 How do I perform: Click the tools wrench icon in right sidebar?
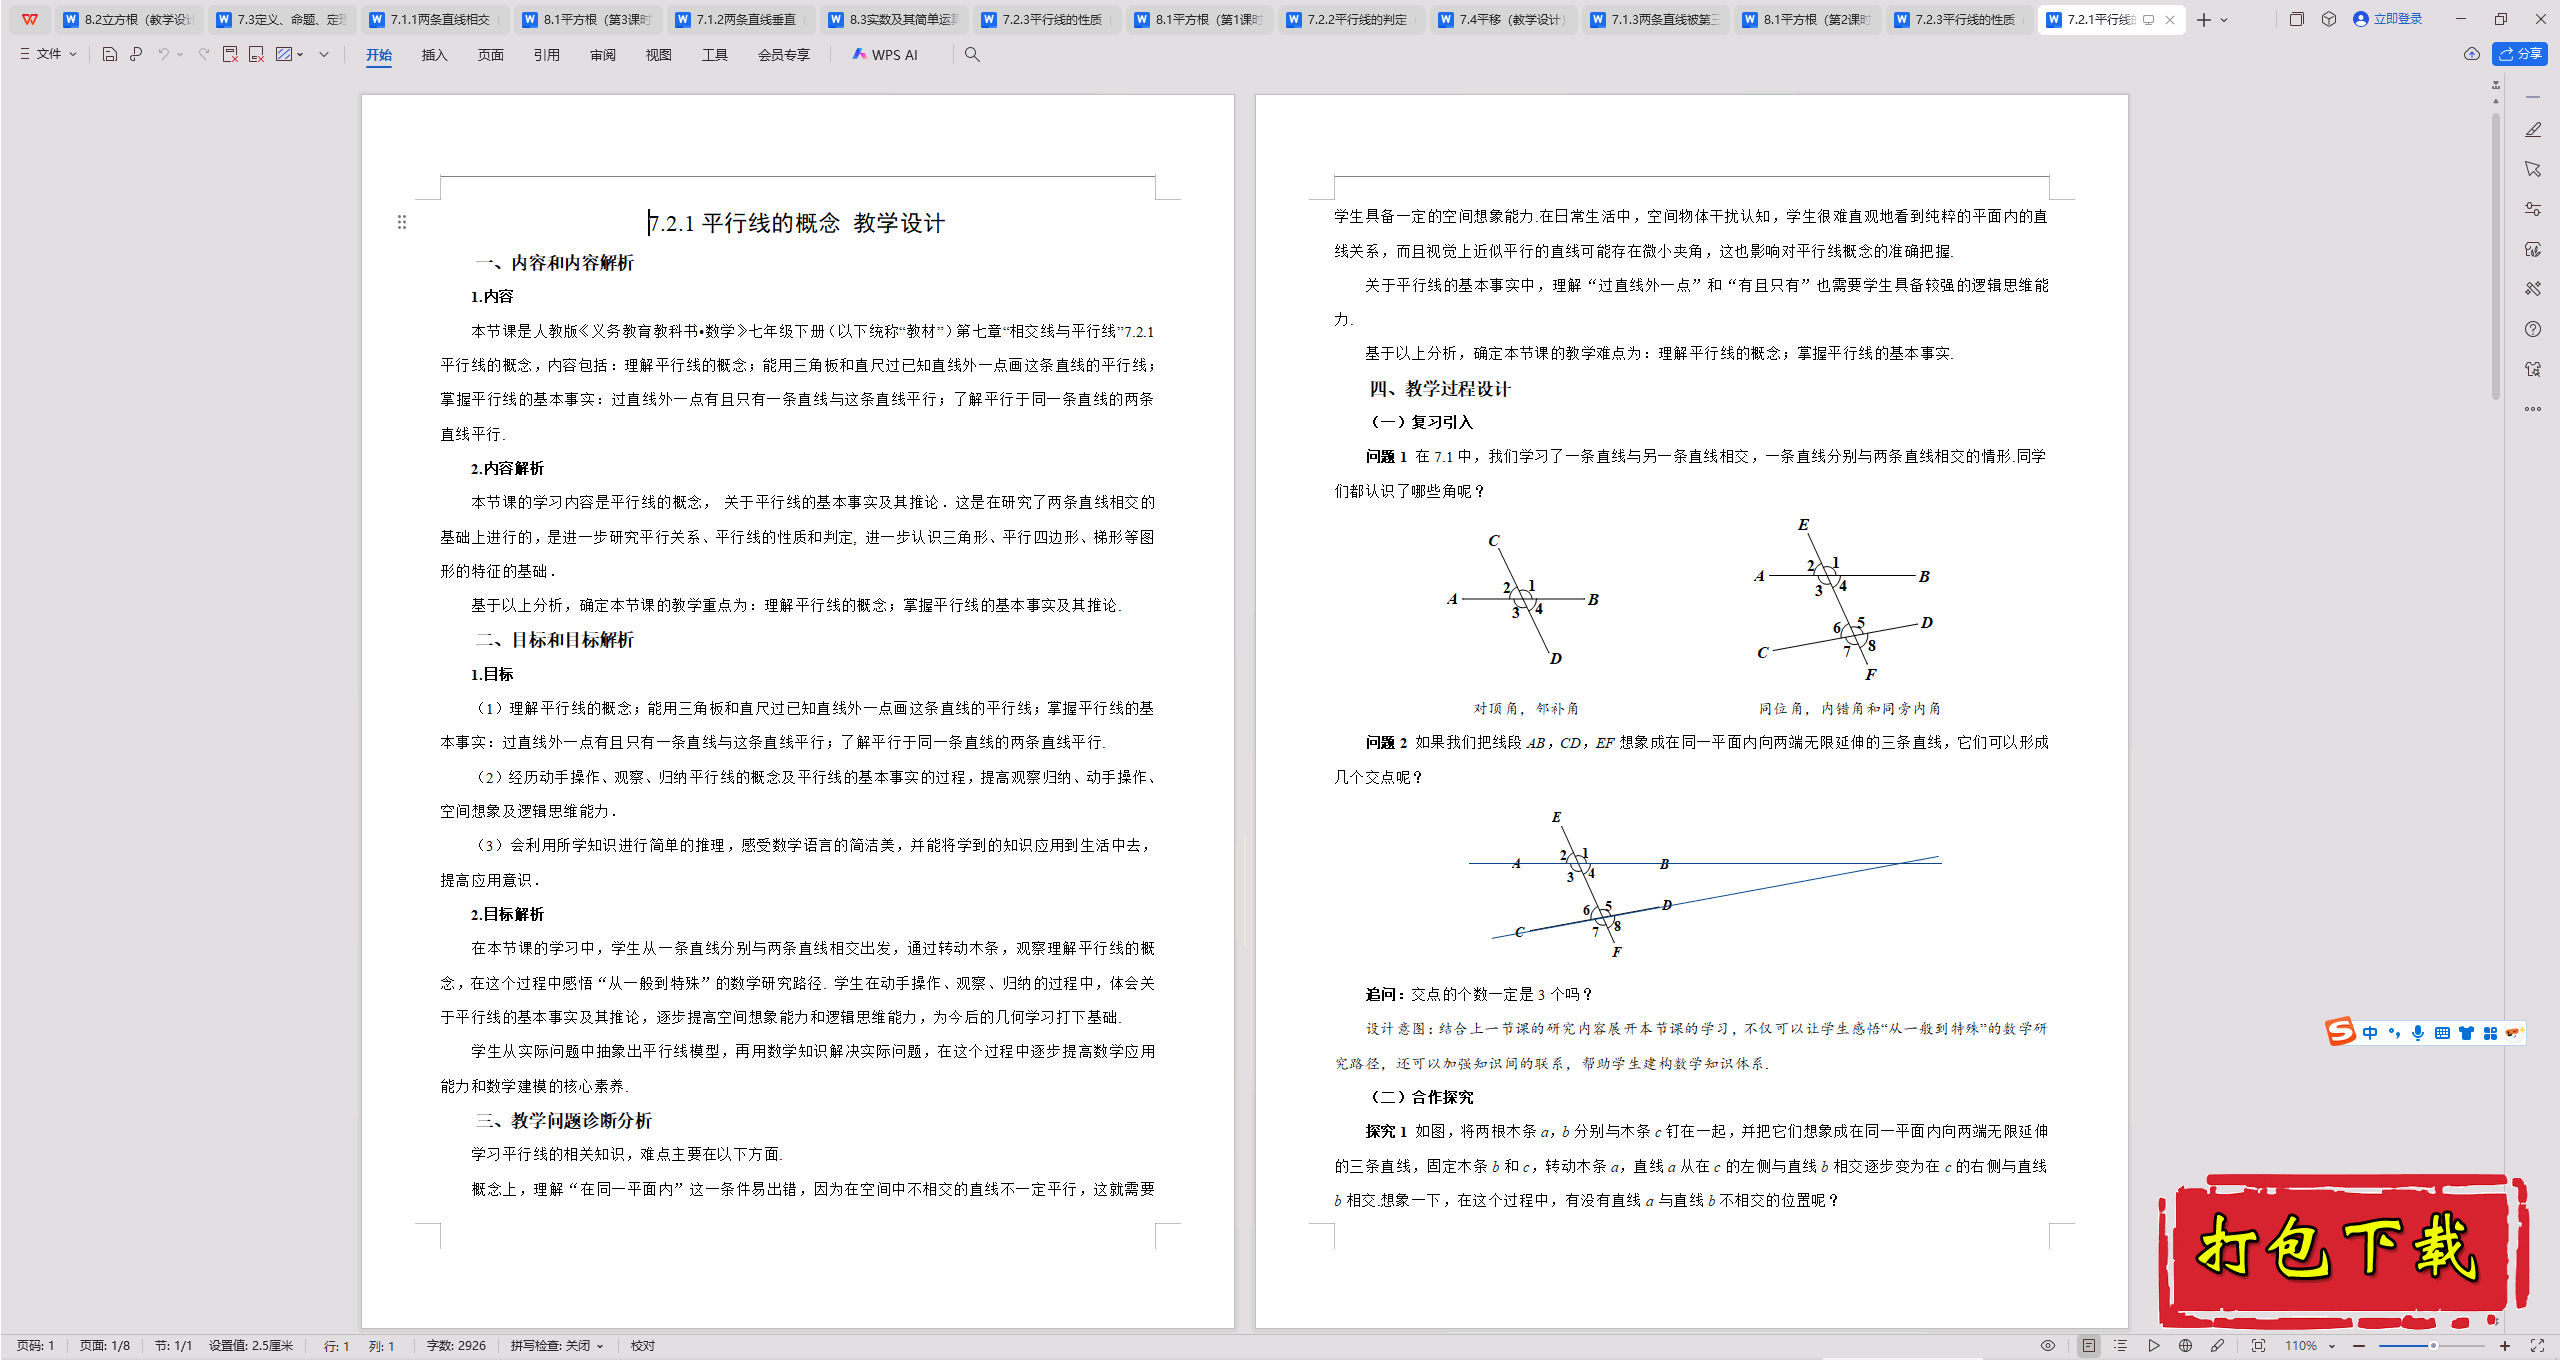[2533, 289]
